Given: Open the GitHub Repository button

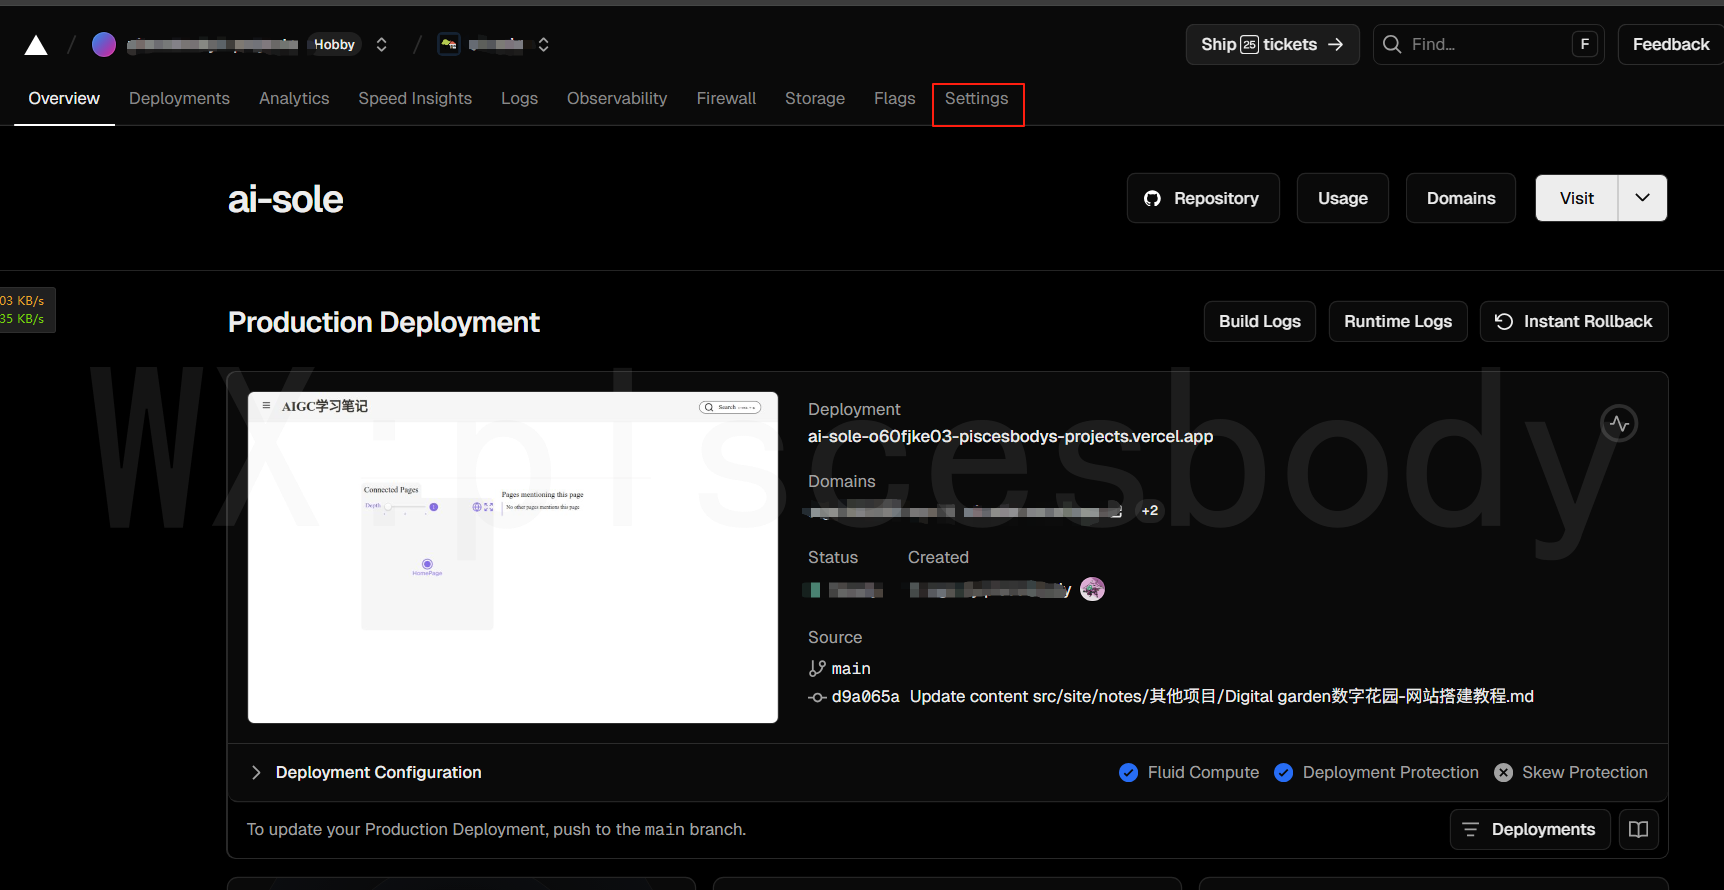Looking at the screenshot, I should pos(1202,198).
